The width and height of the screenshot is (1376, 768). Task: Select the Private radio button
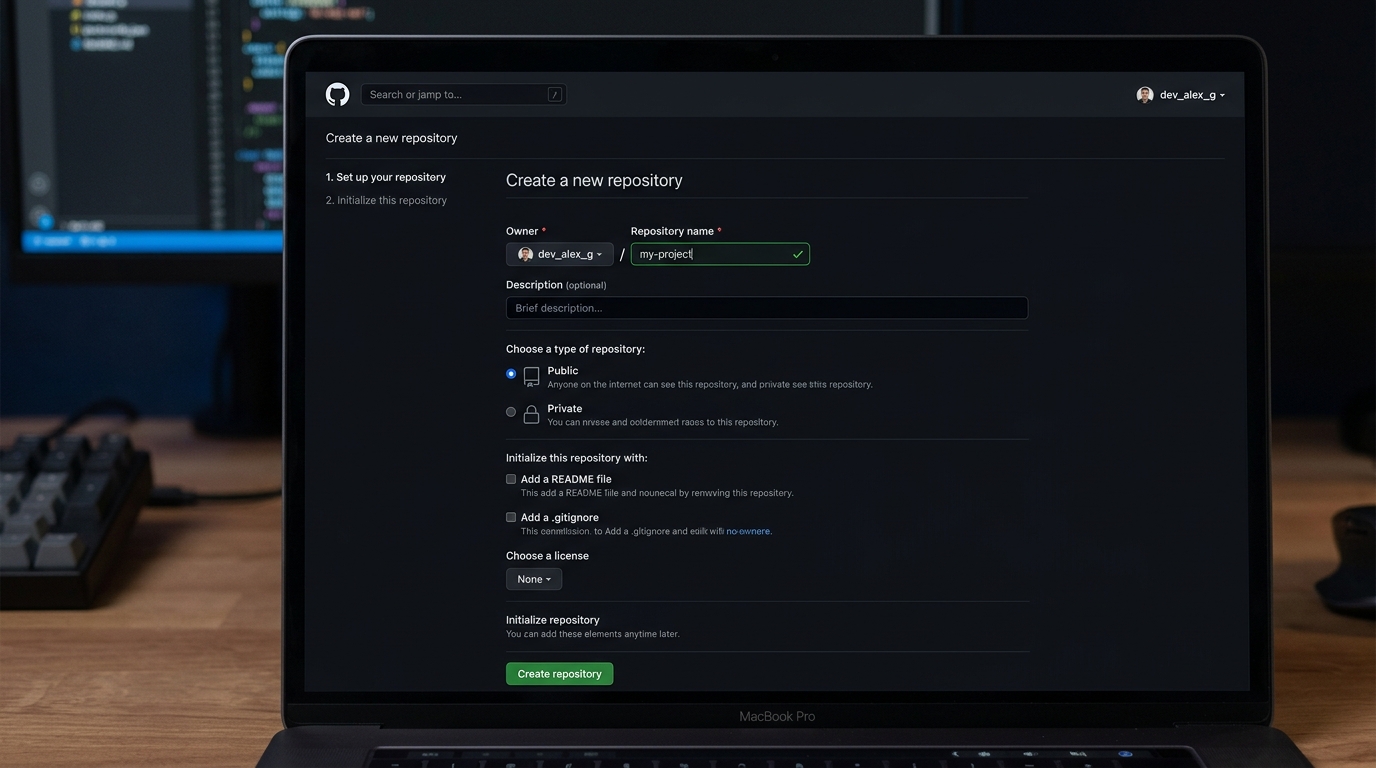511,412
